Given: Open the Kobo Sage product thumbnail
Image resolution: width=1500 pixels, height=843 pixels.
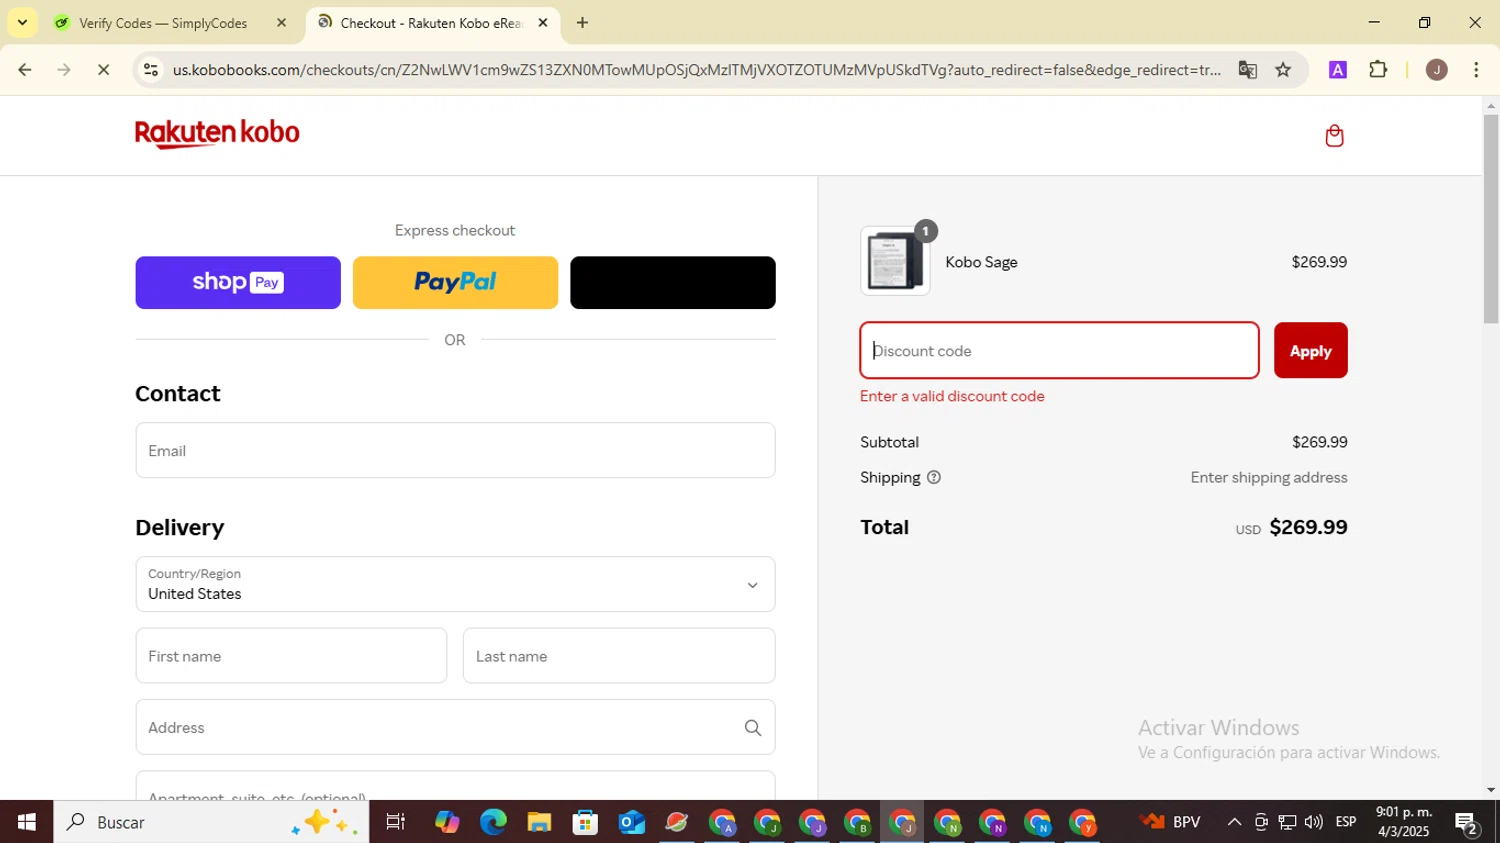Looking at the screenshot, I should click(x=895, y=261).
